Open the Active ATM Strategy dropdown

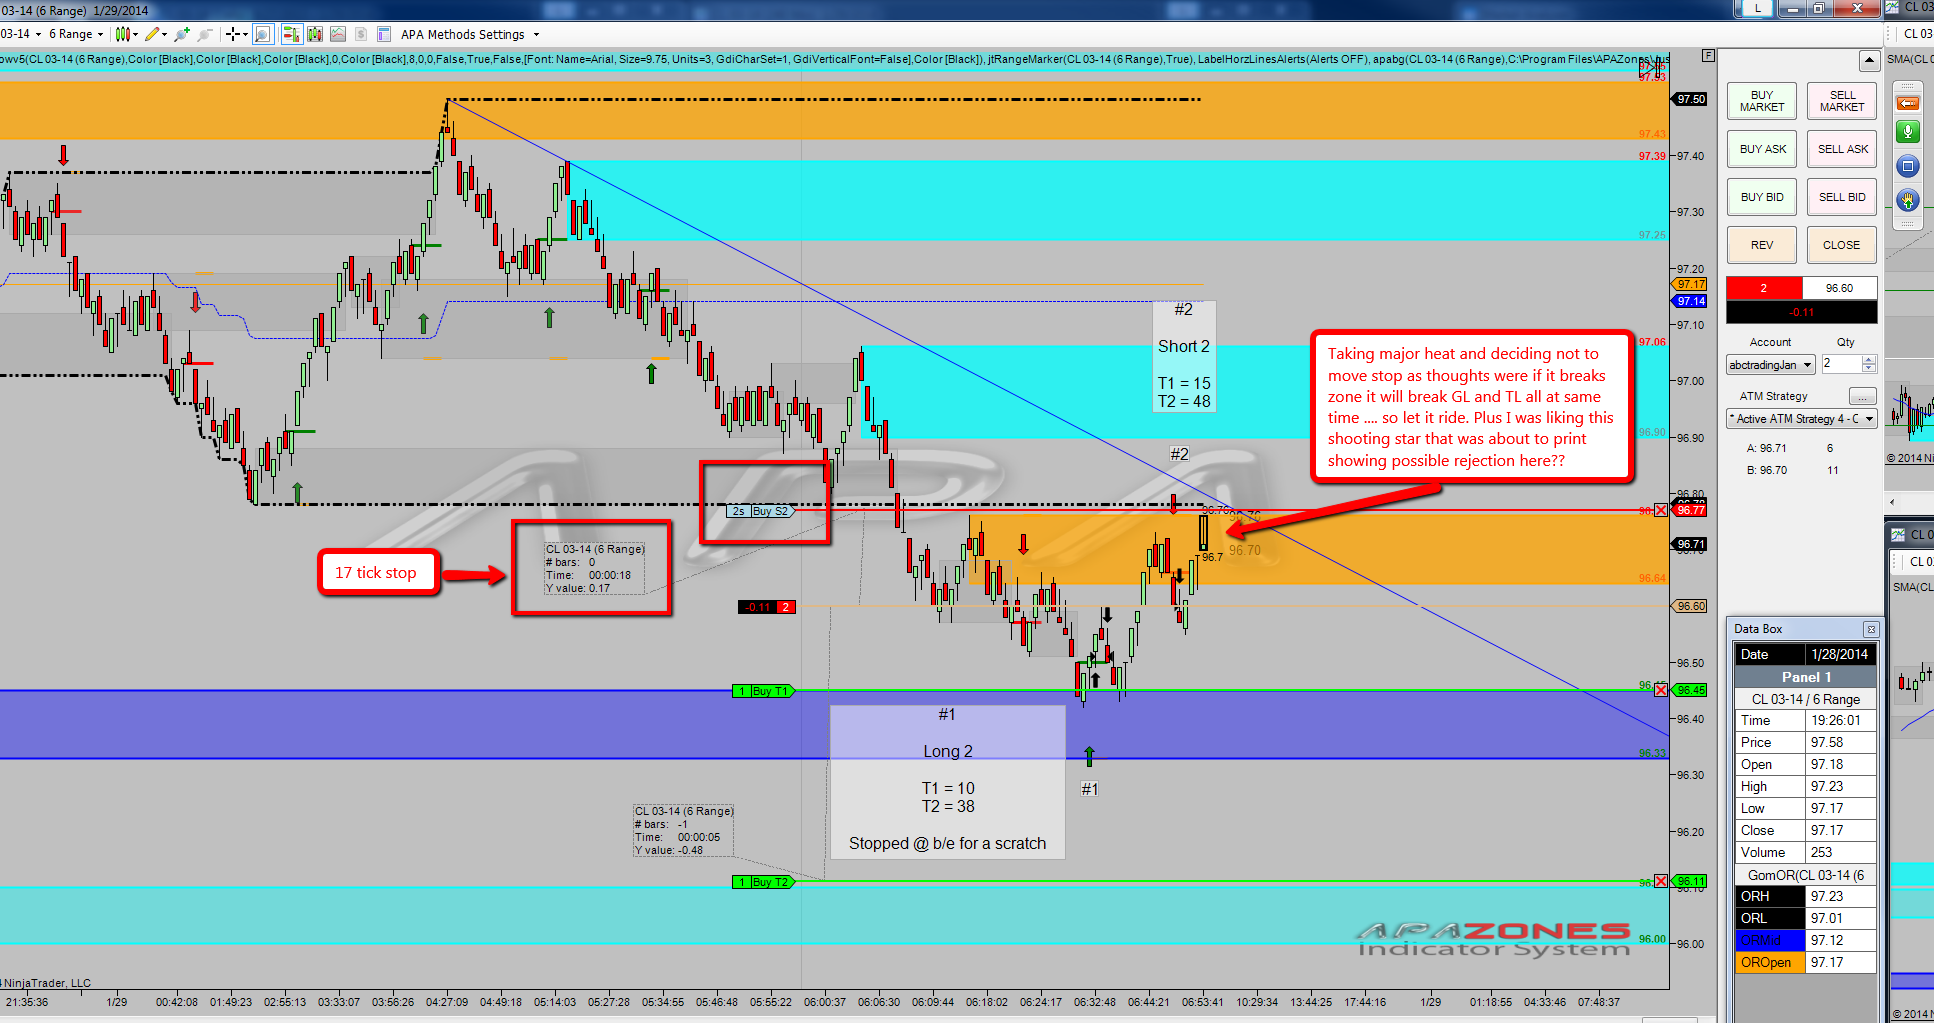tap(1803, 419)
